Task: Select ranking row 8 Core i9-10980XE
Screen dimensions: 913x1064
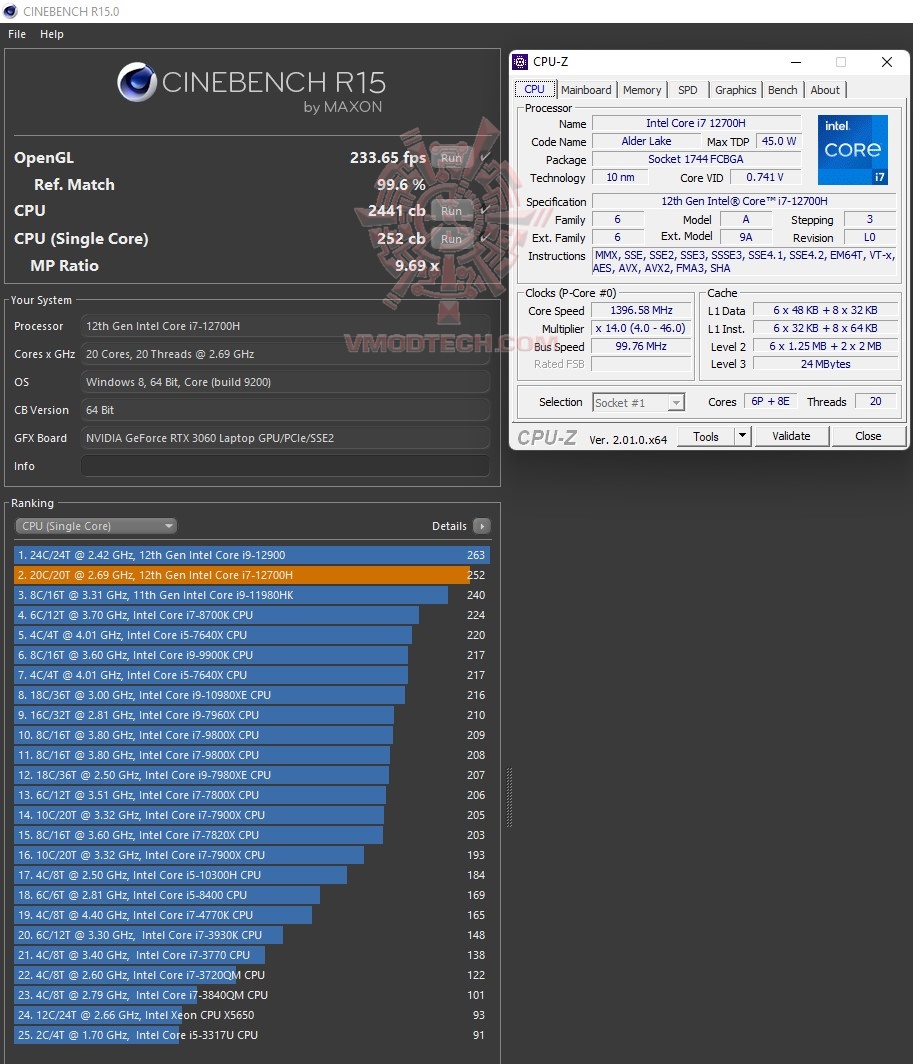Action: [x=252, y=695]
